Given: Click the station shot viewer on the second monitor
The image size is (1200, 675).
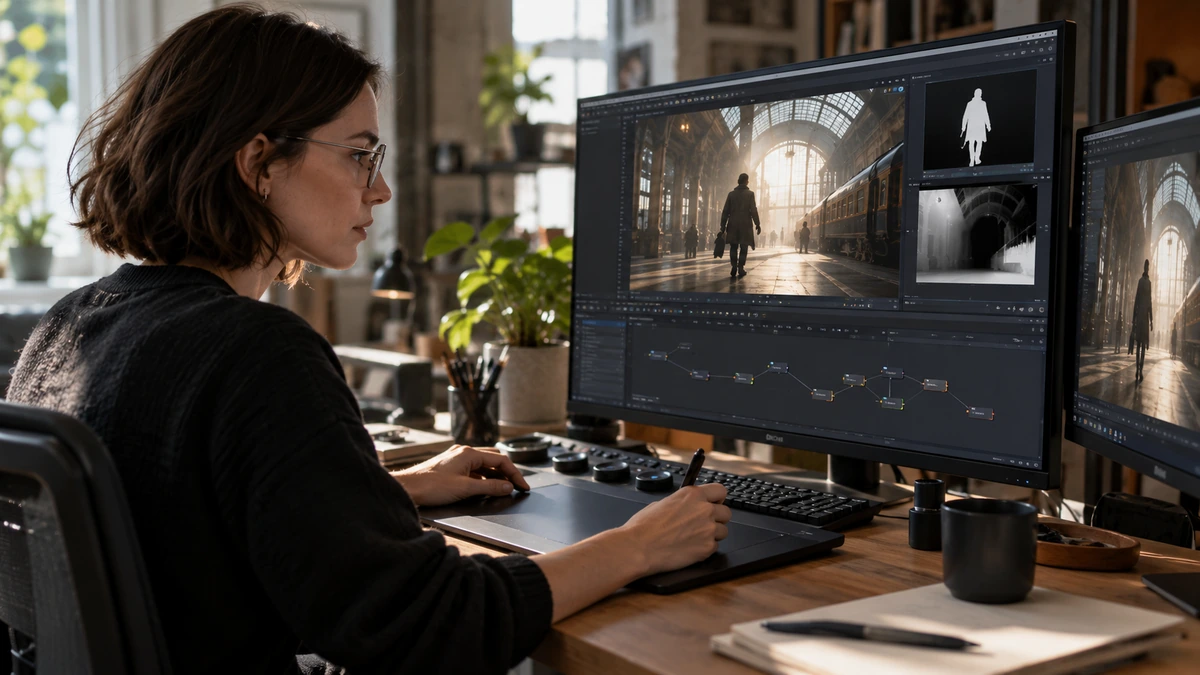Looking at the screenshot, I should [1140, 288].
